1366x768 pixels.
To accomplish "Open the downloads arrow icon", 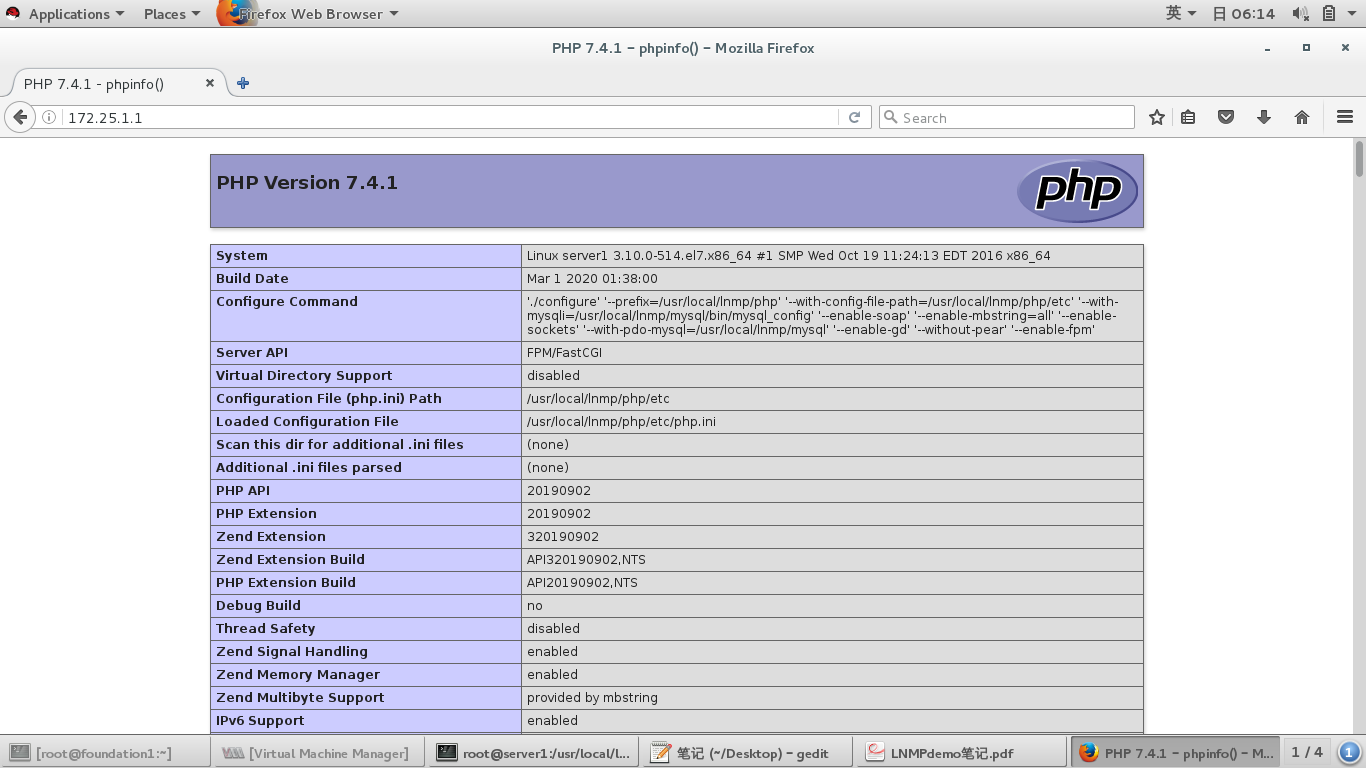I will pyautogui.click(x=1264, y=117).
